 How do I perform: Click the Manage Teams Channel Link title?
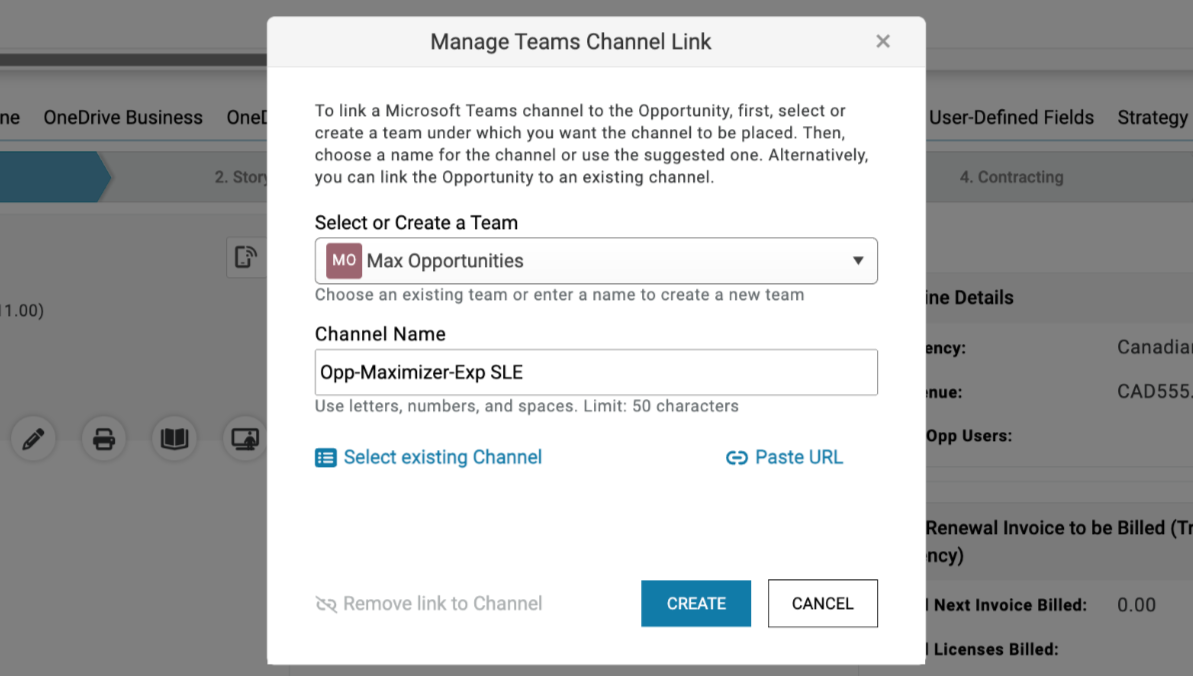571,41
